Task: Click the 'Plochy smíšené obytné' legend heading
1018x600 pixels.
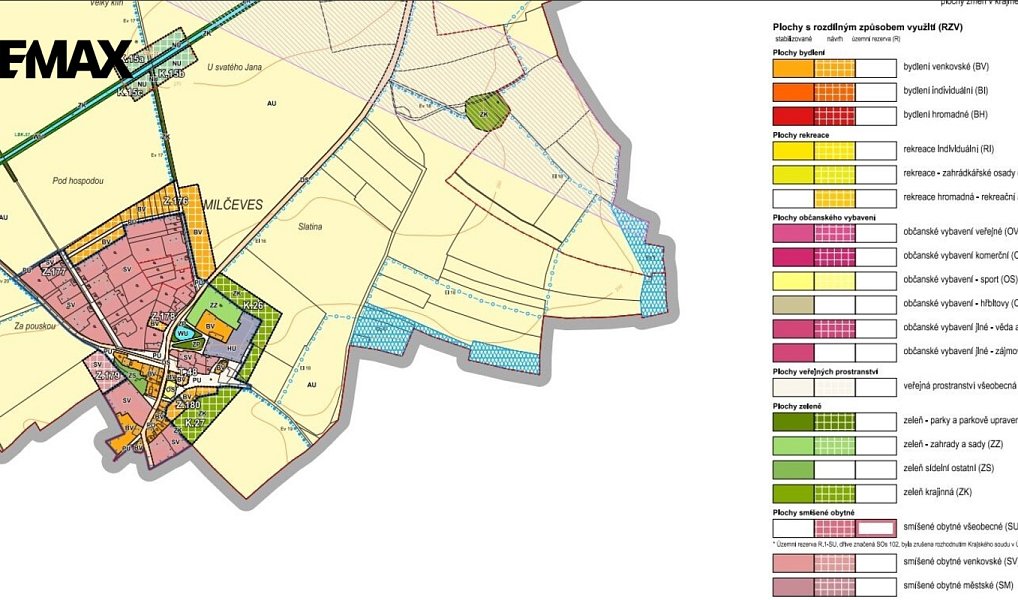Action: [x=813, y=513]
